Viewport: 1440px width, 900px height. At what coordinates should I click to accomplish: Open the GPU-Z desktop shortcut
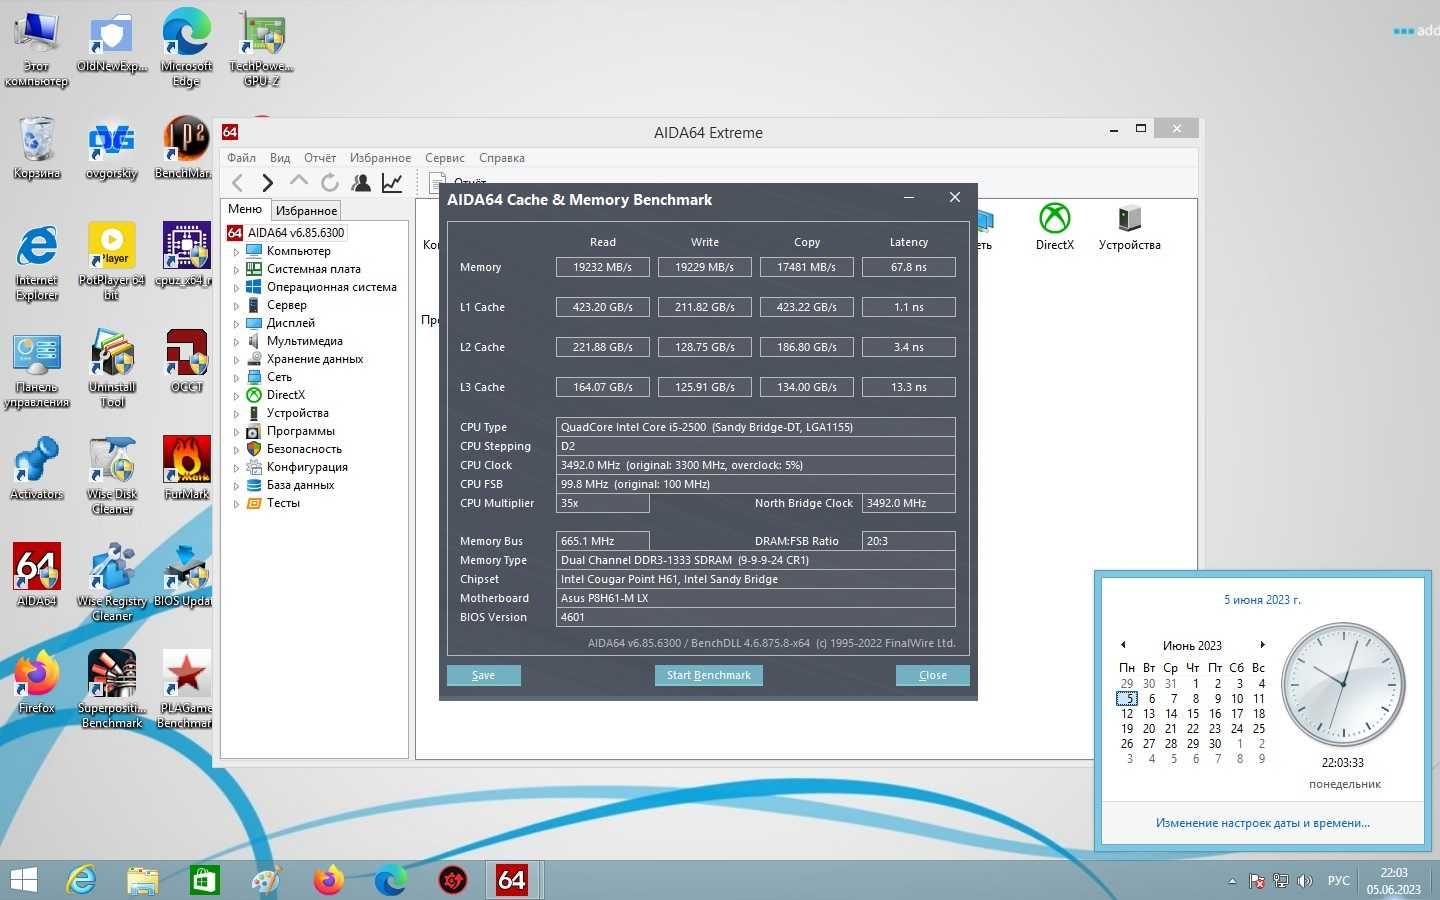tap(261, 48)
